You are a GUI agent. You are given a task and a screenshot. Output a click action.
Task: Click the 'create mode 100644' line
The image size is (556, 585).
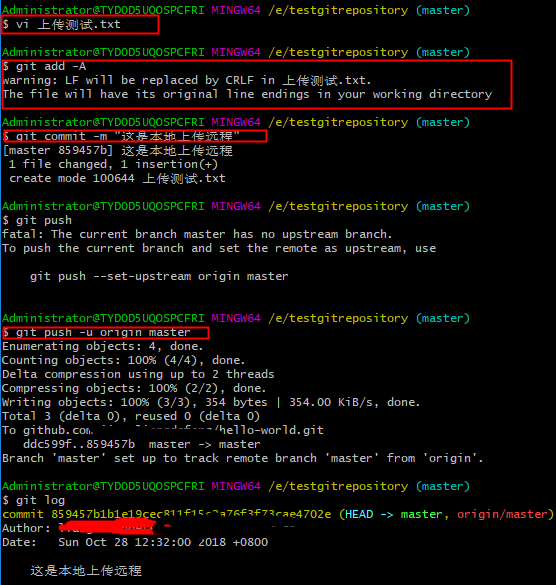coord(117,178)
